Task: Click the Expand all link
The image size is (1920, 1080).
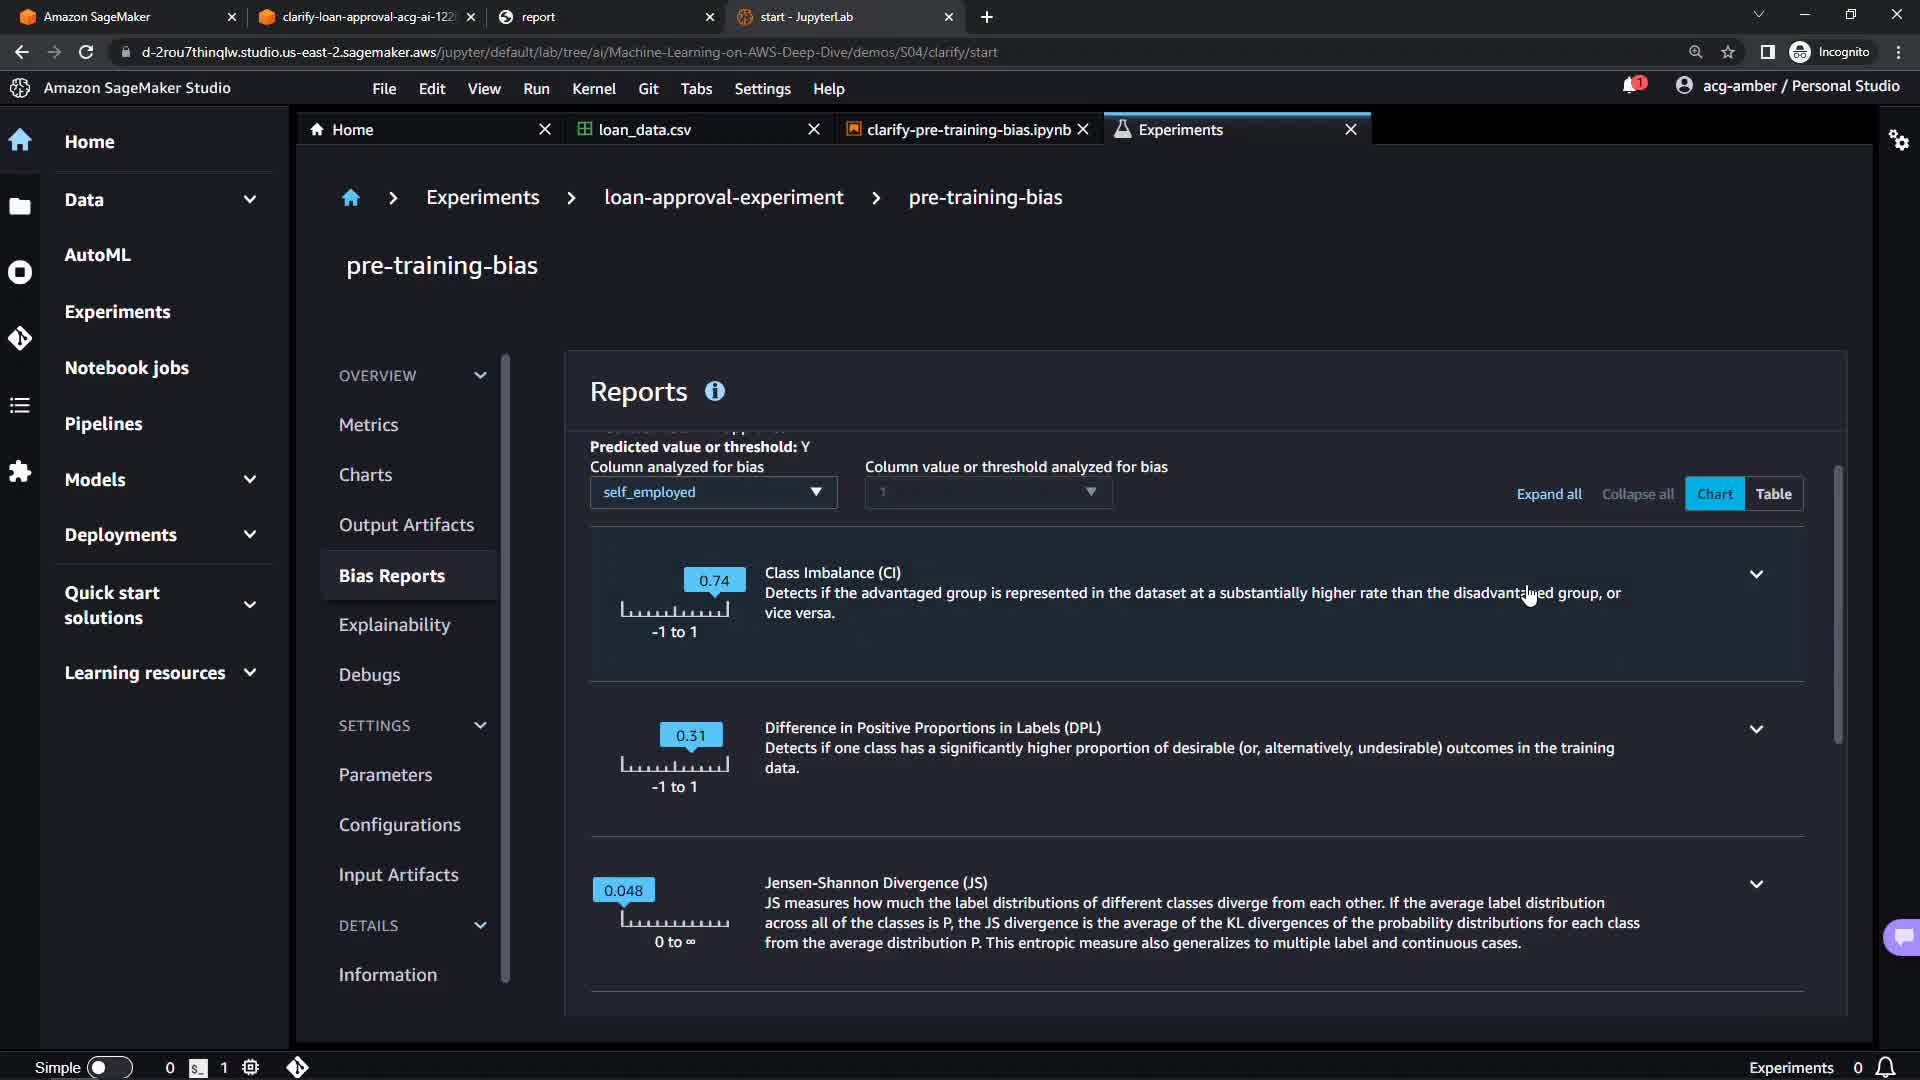Action: coord(1548,494)
